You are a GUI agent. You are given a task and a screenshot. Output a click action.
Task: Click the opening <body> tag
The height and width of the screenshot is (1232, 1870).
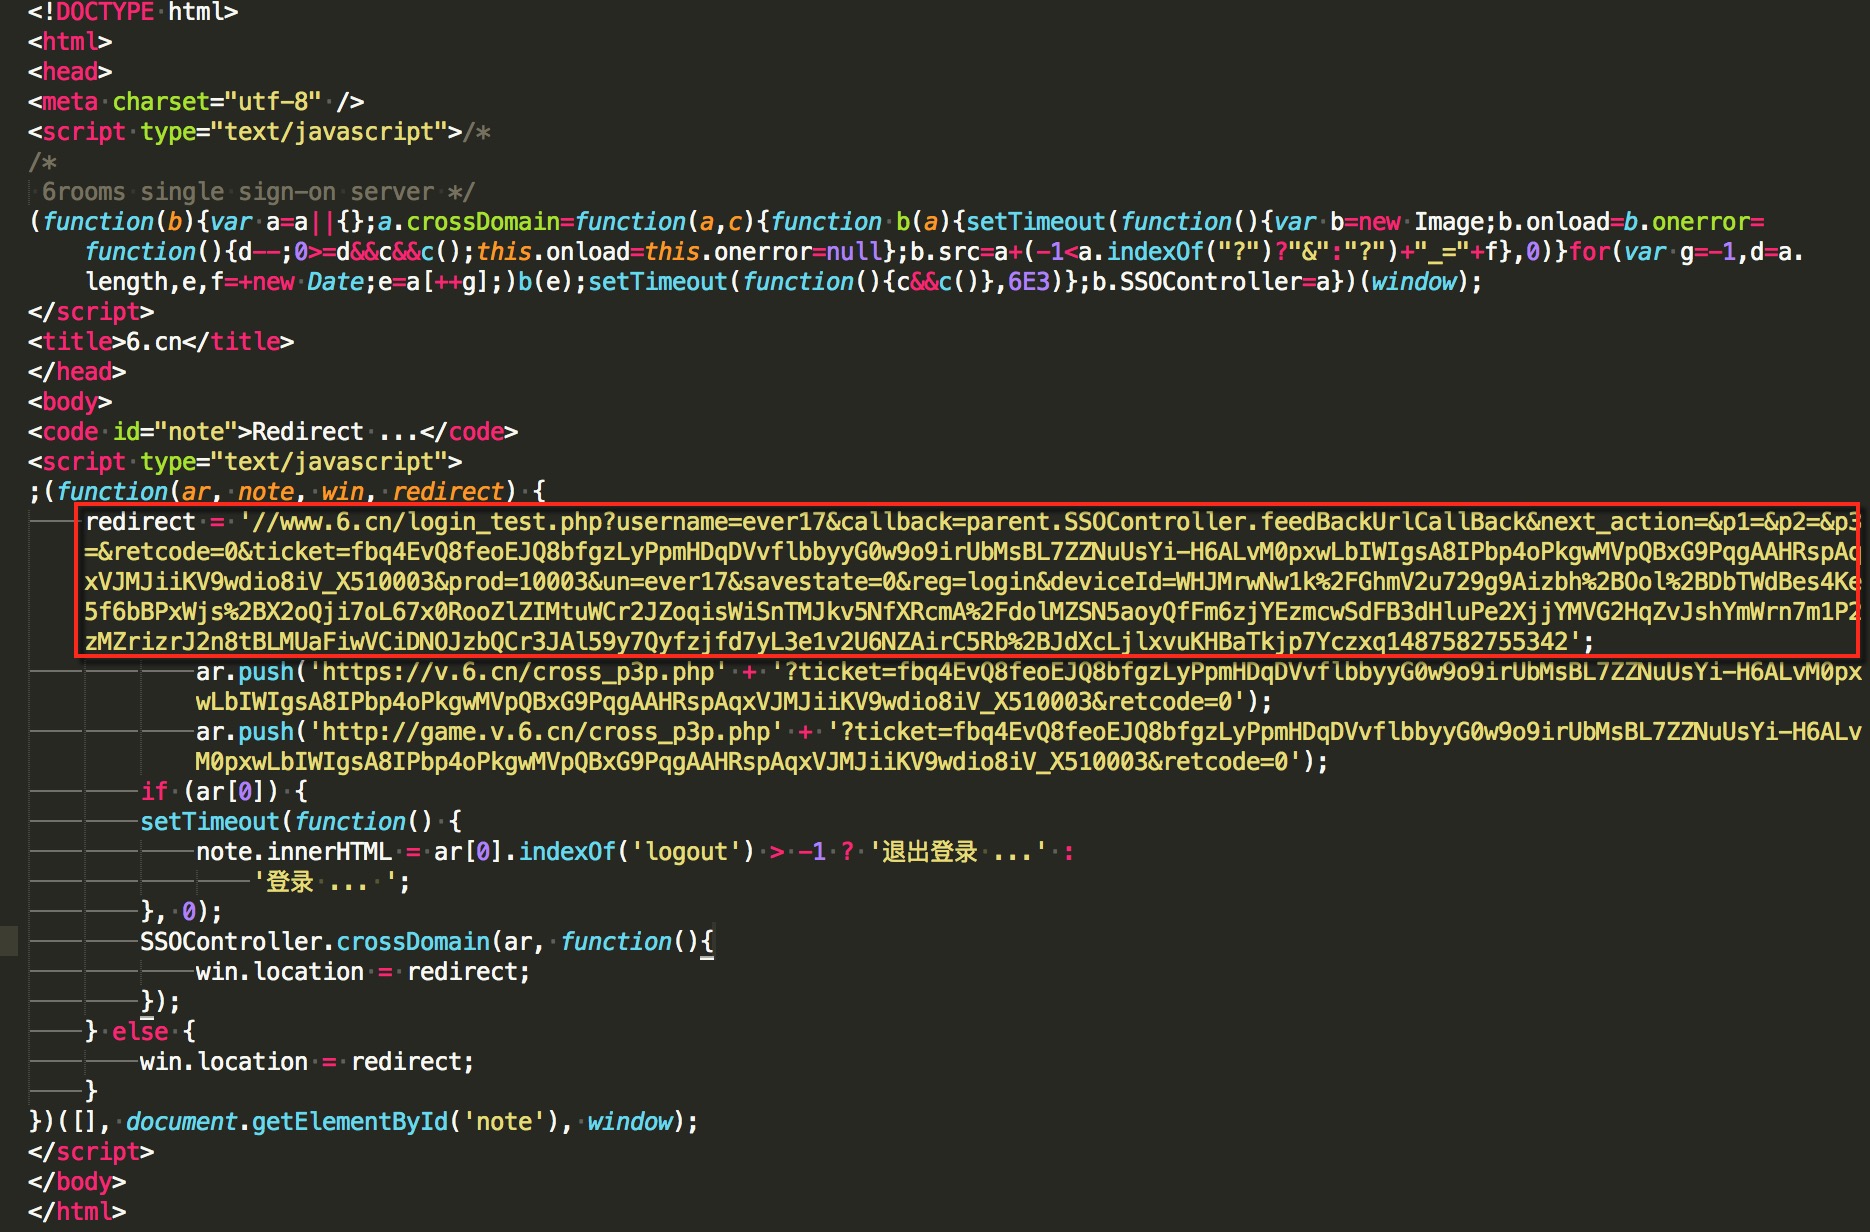(x=70, y=402)
